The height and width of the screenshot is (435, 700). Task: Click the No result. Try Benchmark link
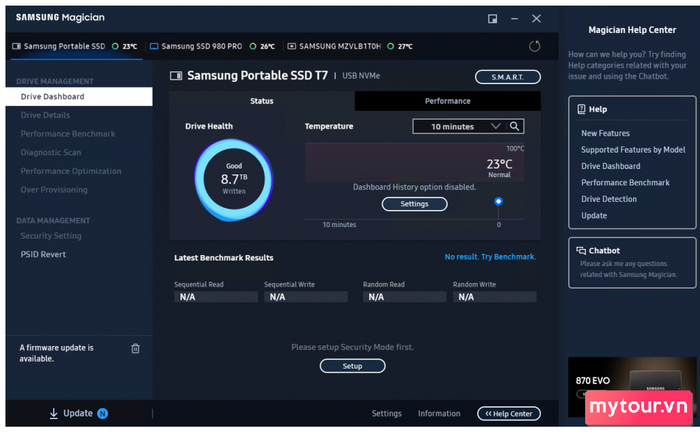[x=490, y=257]
